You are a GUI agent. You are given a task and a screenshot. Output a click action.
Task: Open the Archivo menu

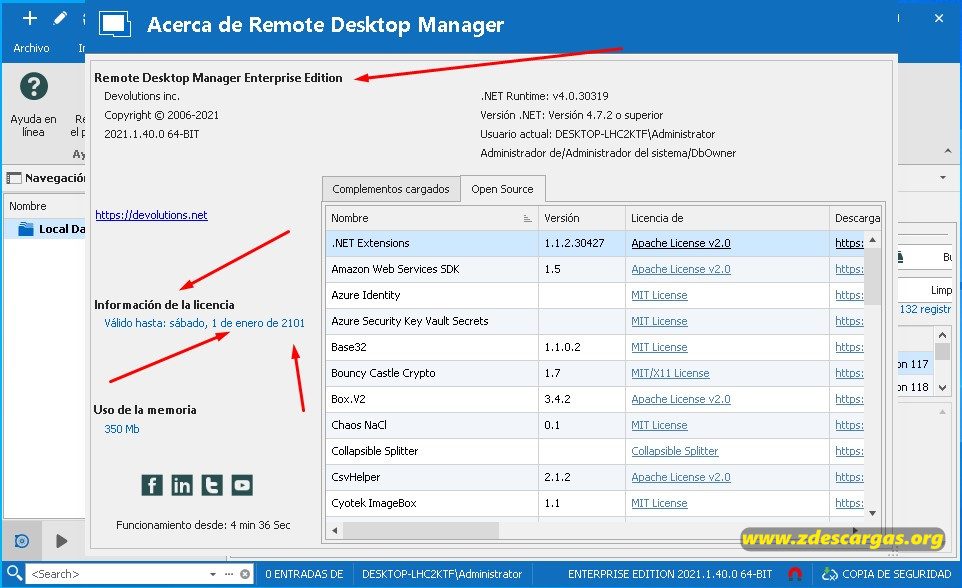(x=31, y=48)
